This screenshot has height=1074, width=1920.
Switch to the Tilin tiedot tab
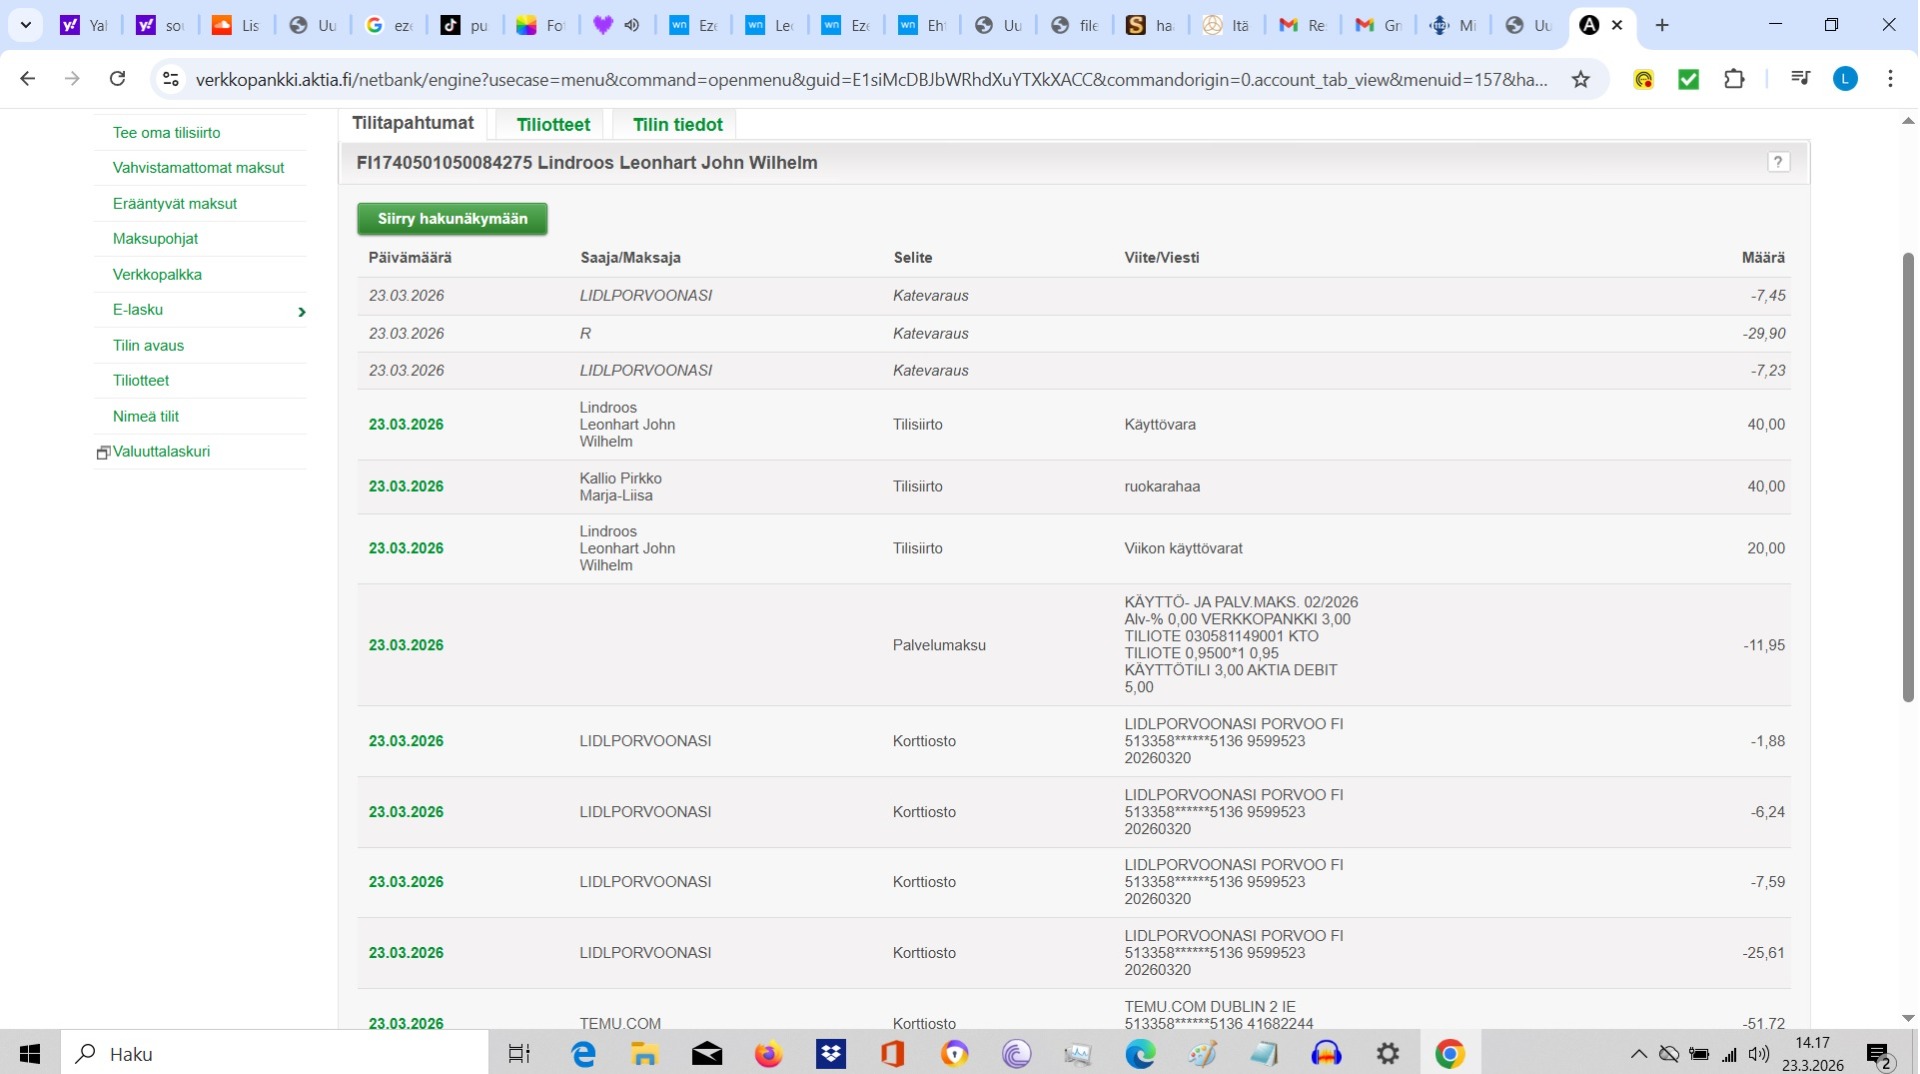pyautogui.click(x=677, y=124)
